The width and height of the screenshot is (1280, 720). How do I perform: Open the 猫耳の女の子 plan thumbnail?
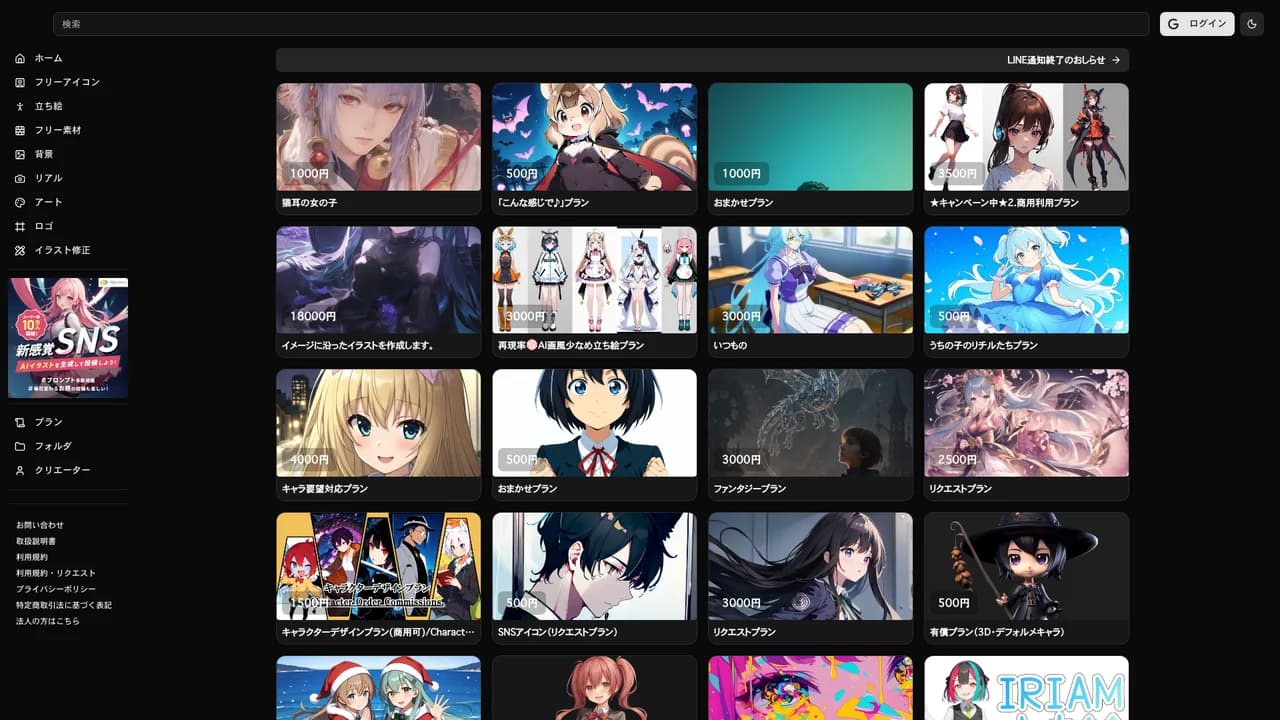tap(378, 137)
